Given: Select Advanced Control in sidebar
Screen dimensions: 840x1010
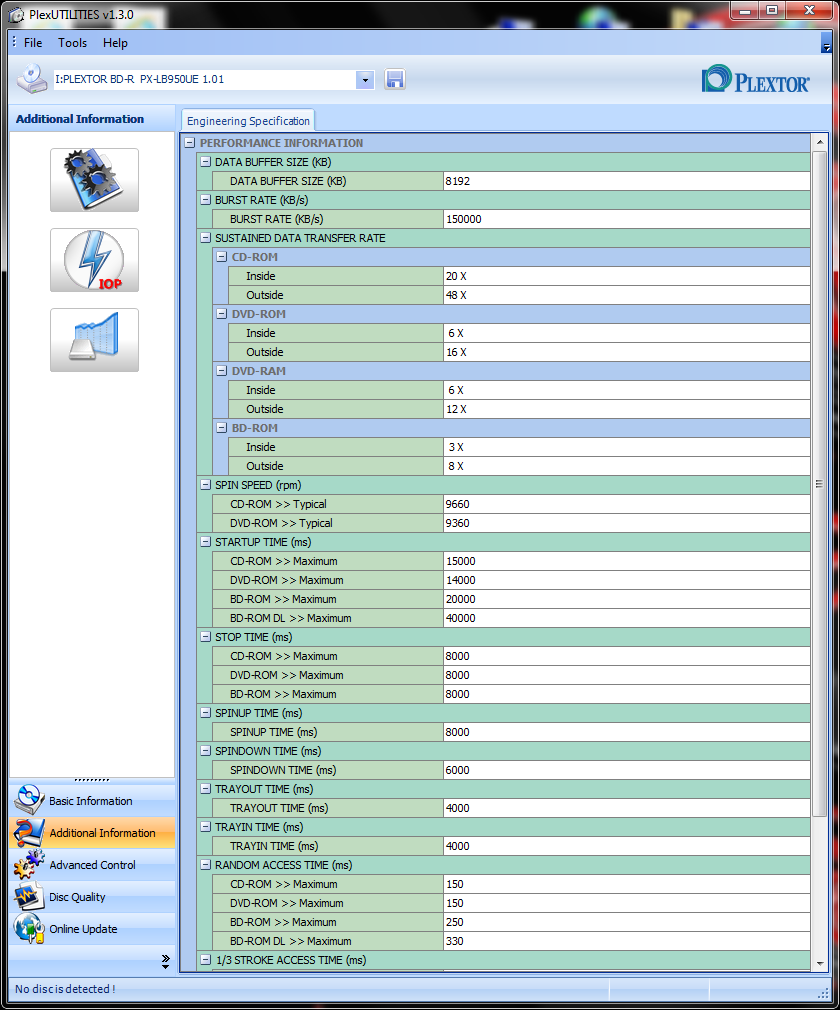Looking at the screenshot, I should 92,865.
